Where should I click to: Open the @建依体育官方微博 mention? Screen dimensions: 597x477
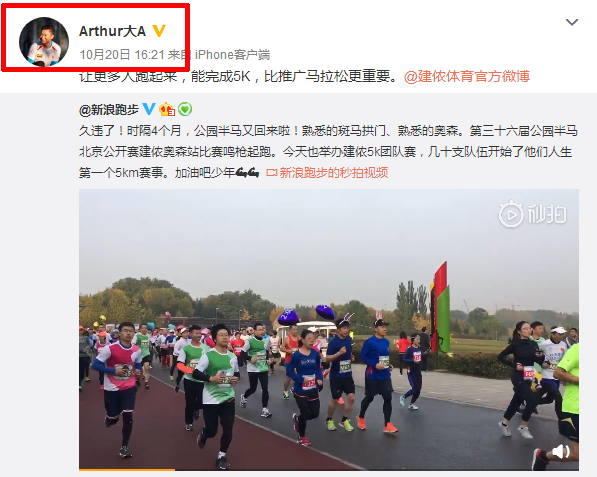click(x=467, y=77)
